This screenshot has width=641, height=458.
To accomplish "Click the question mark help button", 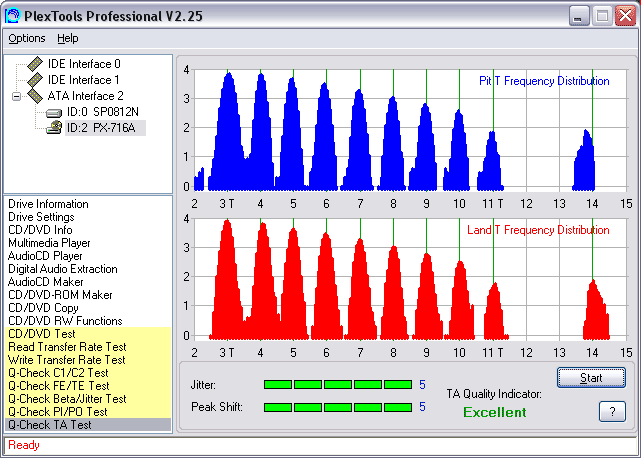I will pos(612,411).
